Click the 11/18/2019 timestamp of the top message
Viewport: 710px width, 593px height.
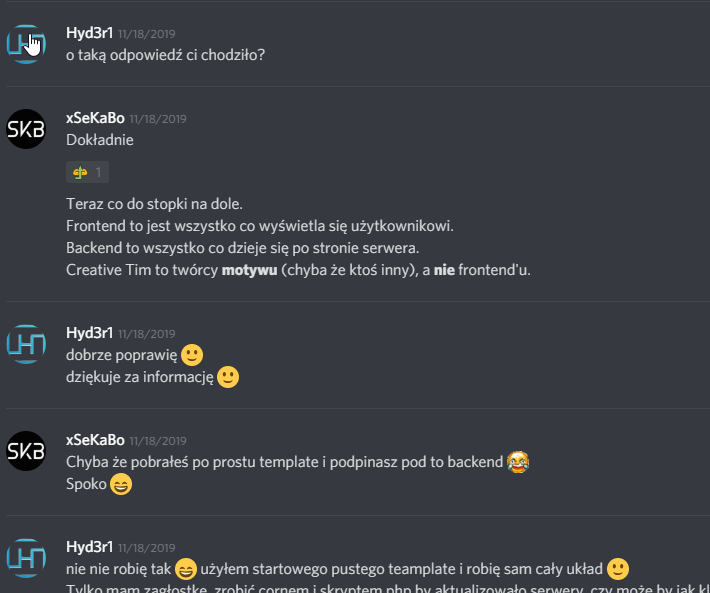coord(147,34)
